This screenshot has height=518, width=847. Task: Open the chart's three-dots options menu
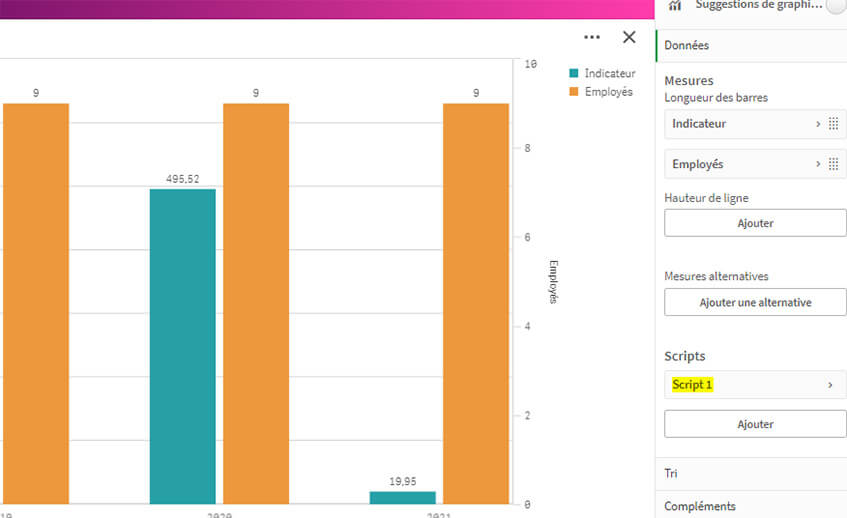pyautogui.click(x=591, y=37)
